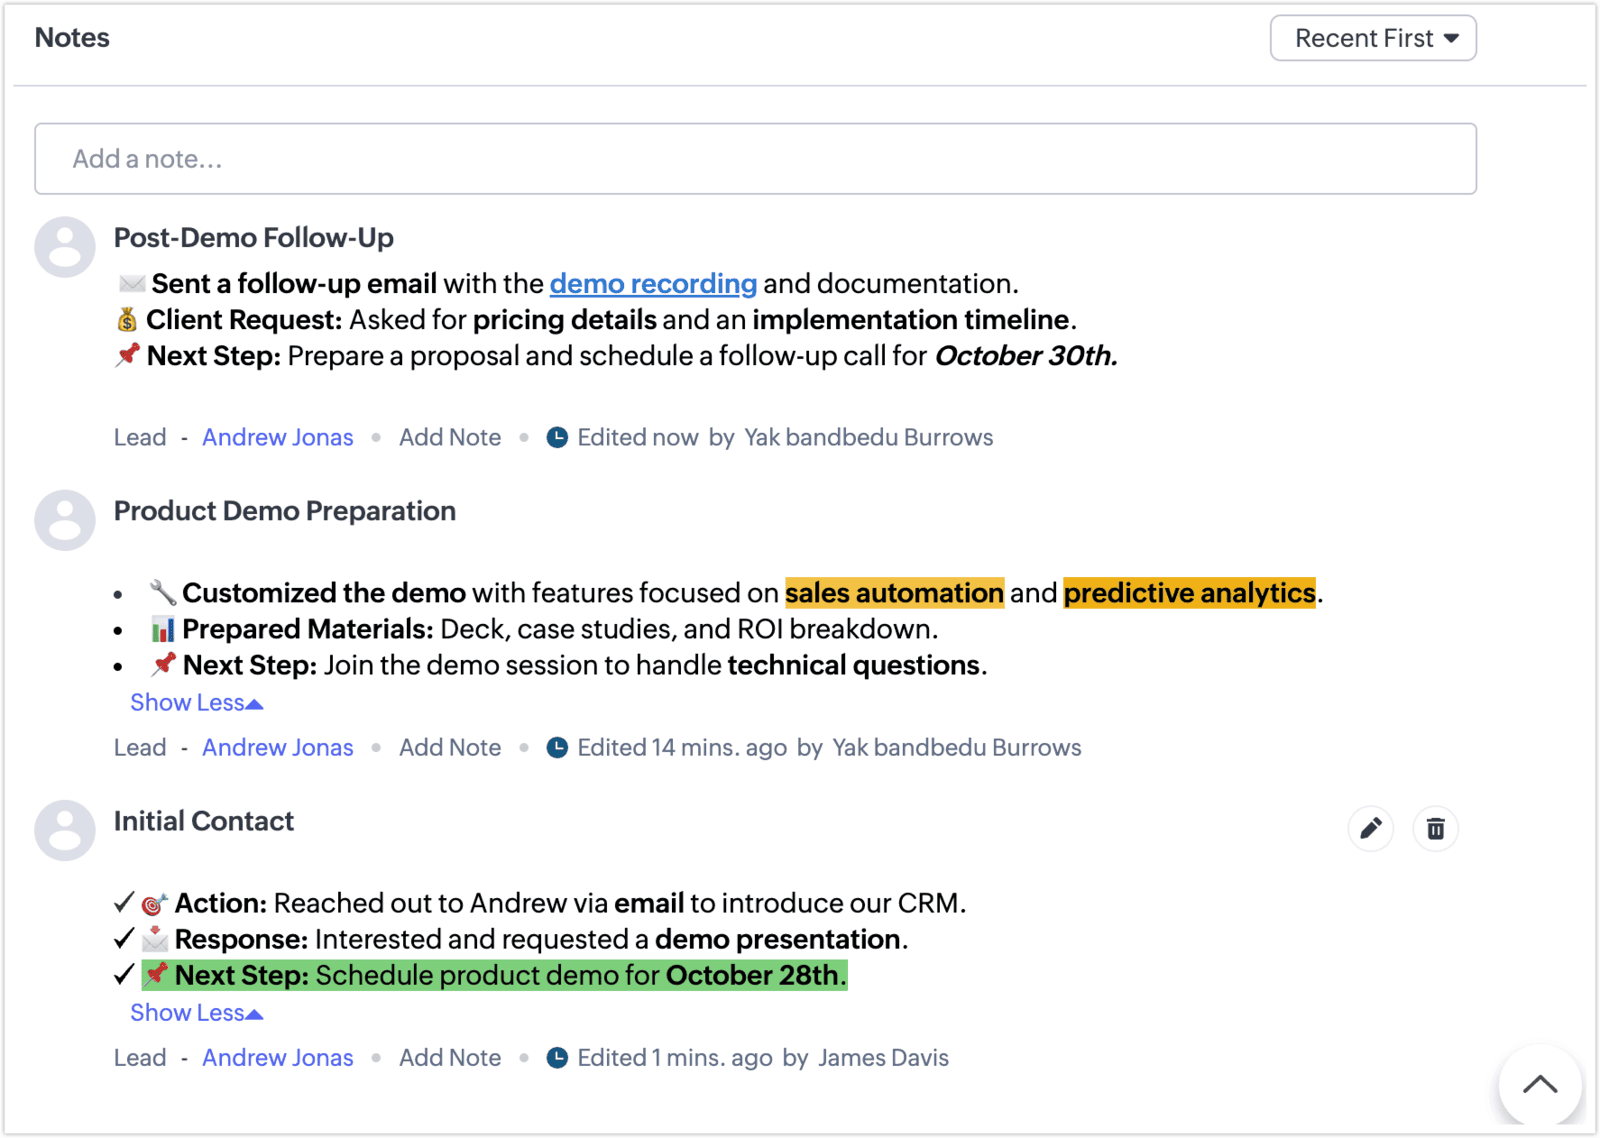Collapse Initial Contact note using Show Less
The image size is (1600, 1138).
pos(196,1013)
